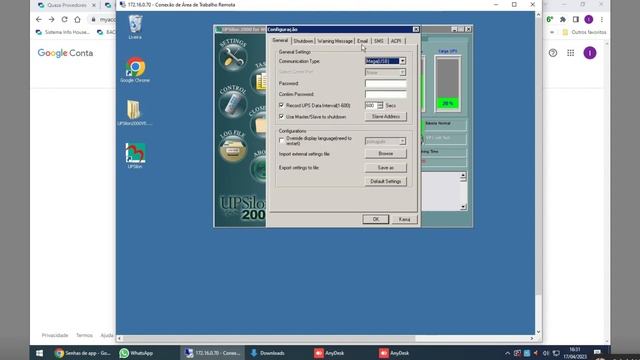Switch to Quazz Provedores Chrome tab
Screen dimensions: 640x360
[x=67, y=5]
